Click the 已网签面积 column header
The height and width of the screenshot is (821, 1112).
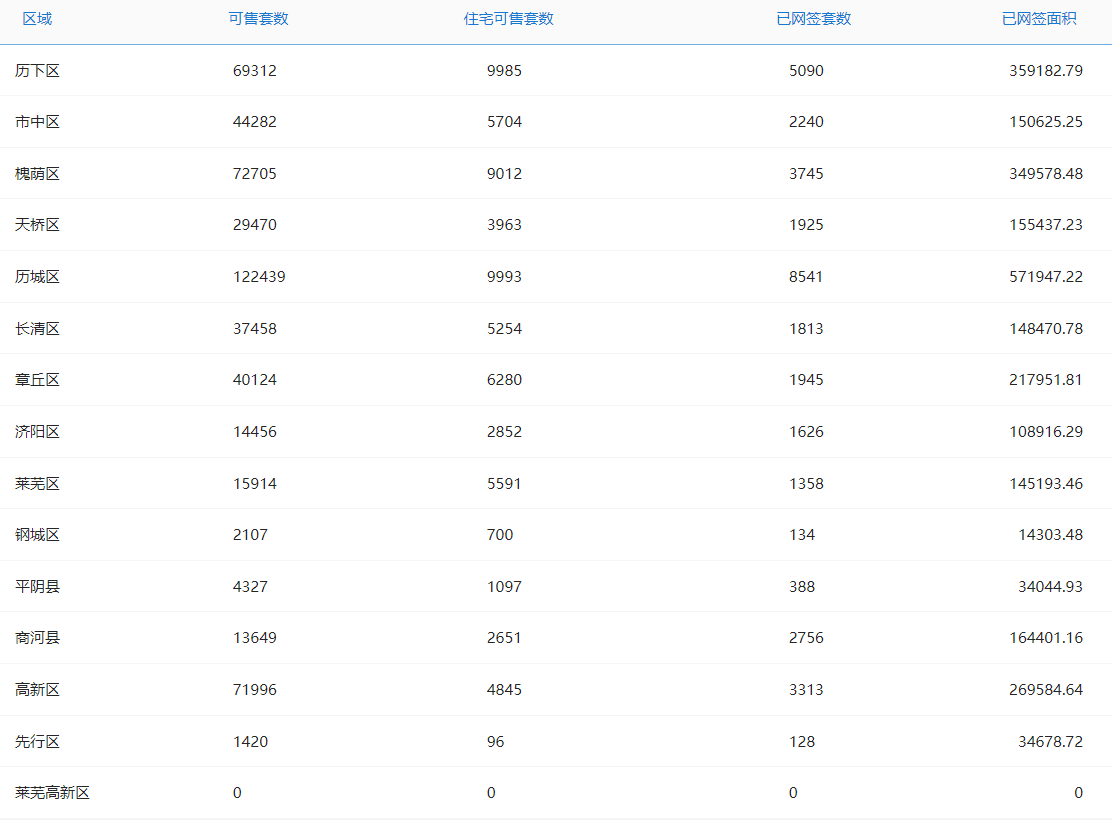click(x=1039, y=19)
